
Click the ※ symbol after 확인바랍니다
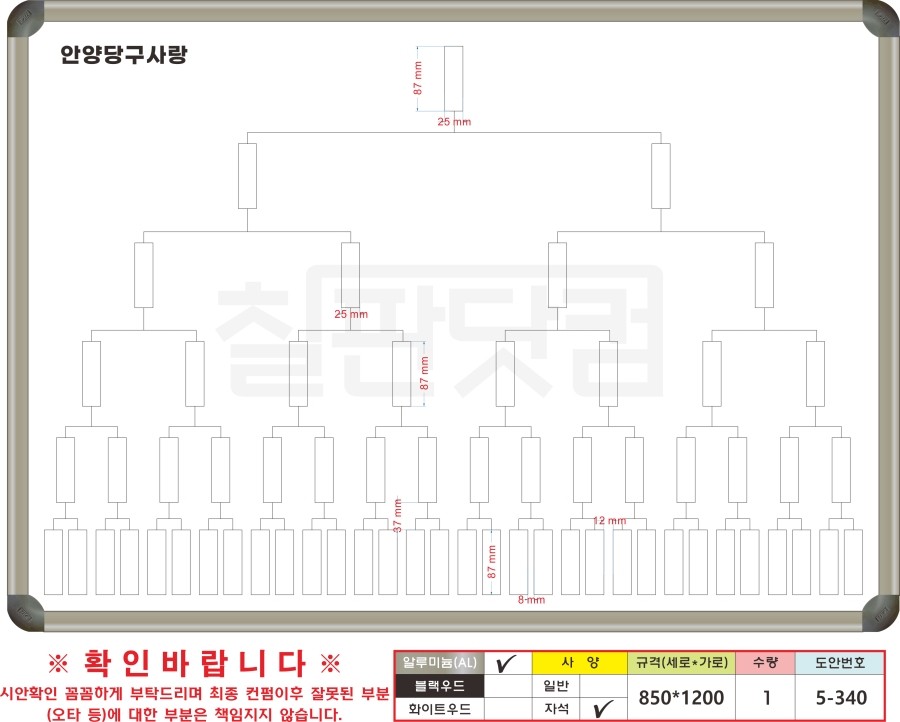coord(331,663)
